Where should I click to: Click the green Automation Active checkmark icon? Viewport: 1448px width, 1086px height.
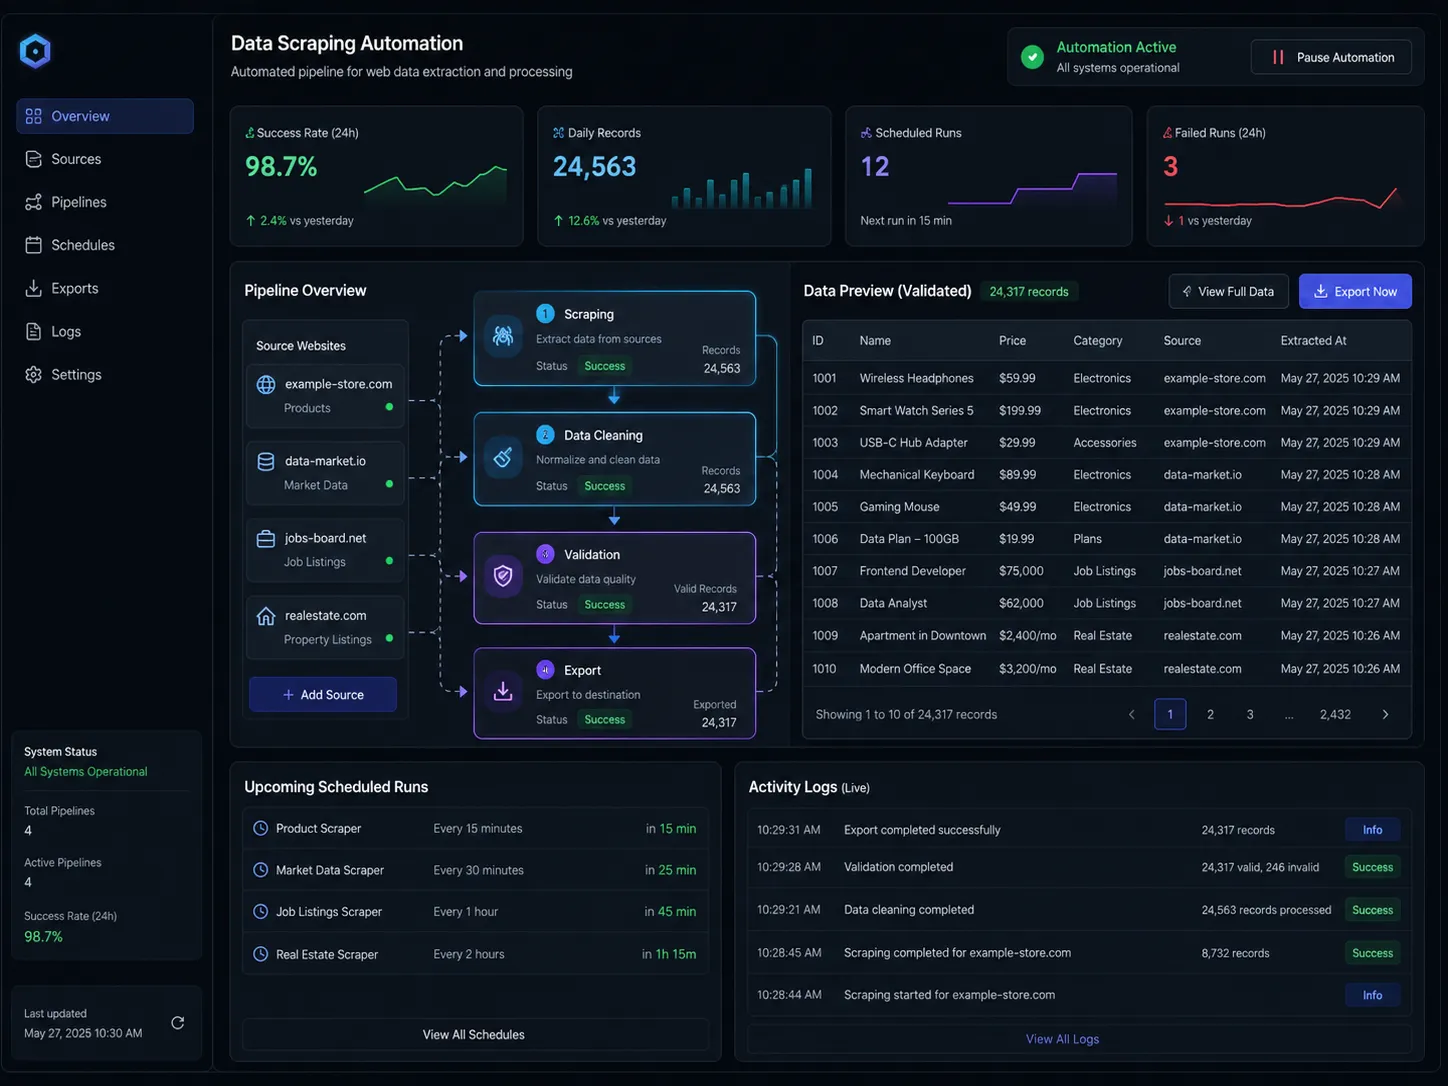(x=1032, y=57)
